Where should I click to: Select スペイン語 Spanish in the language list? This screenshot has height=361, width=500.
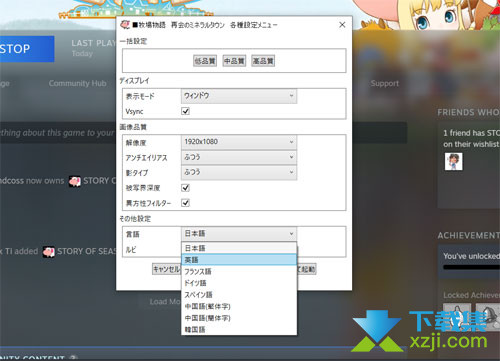coord(239,295)
